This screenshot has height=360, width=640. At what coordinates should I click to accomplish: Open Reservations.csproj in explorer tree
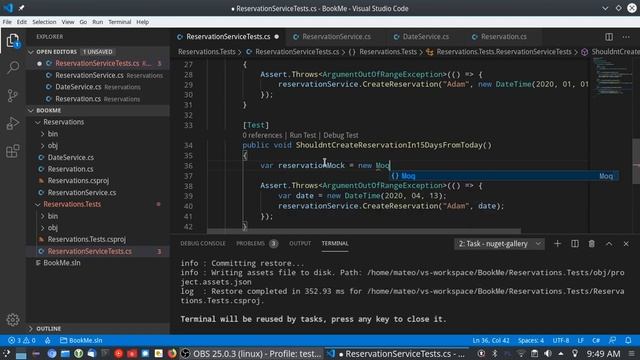click(x=98, y=180)
